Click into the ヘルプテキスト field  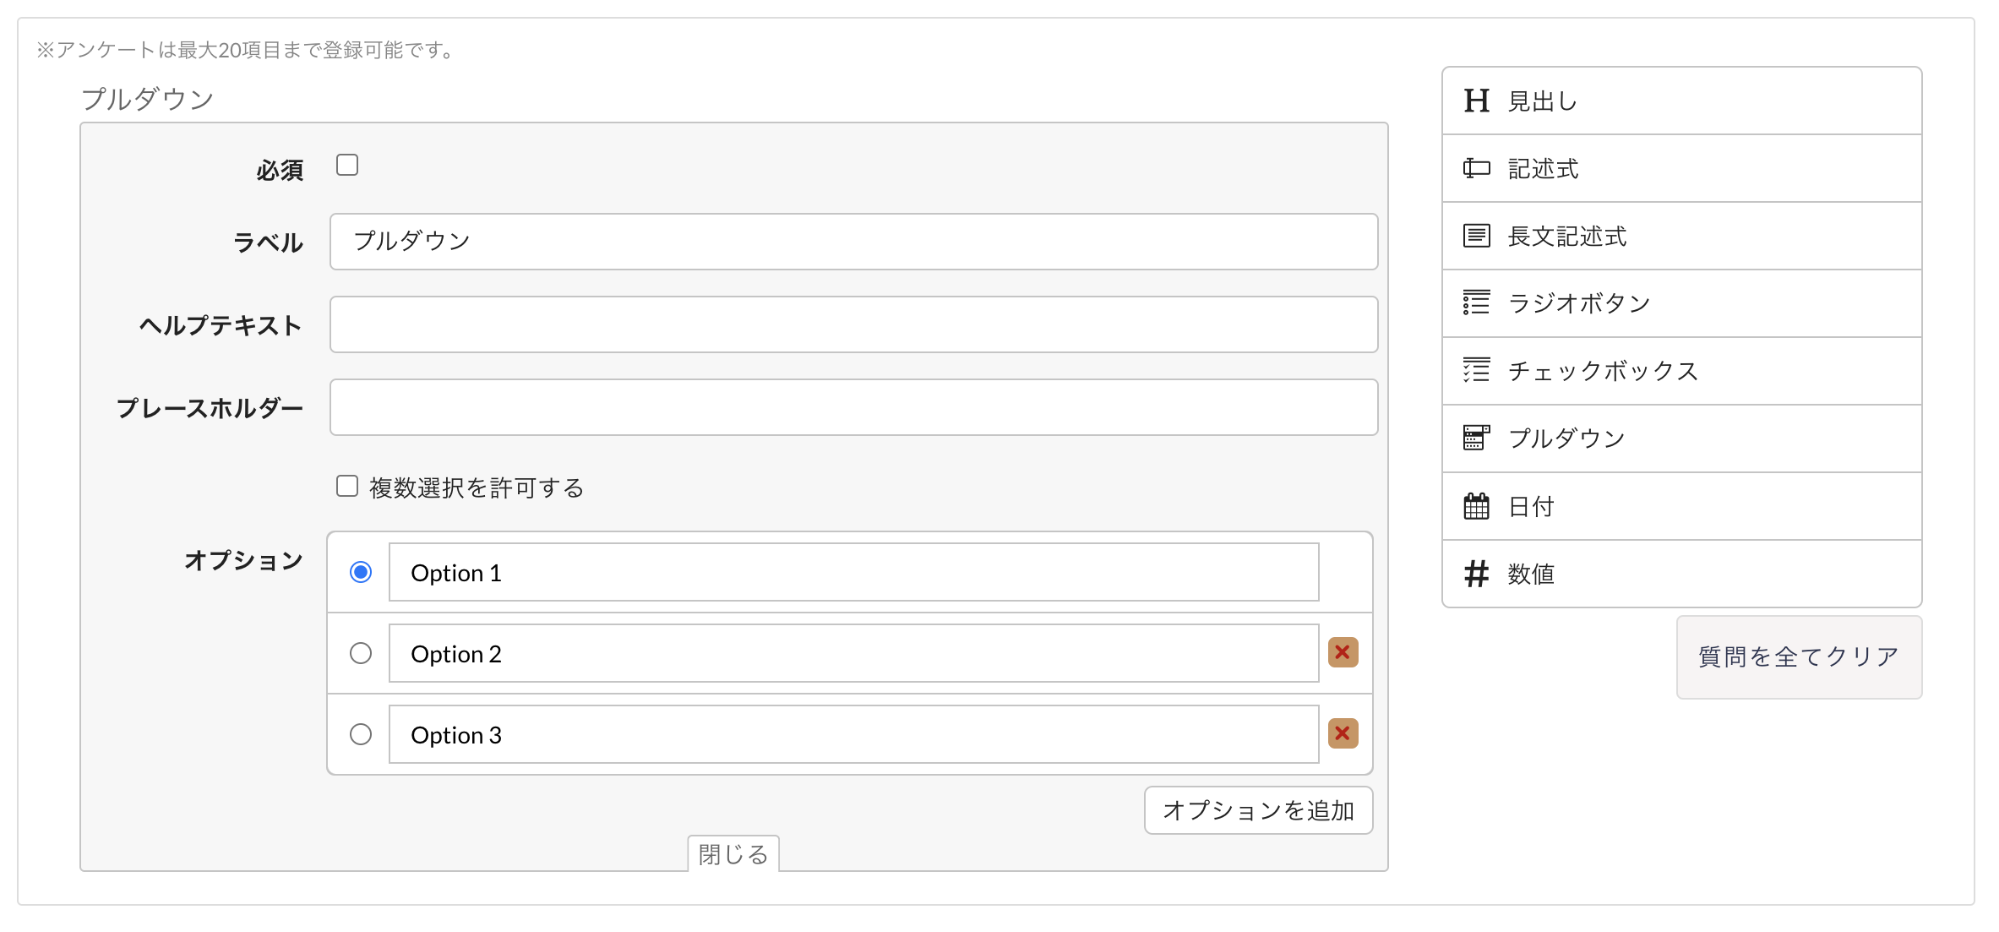[x=854, y=324]
